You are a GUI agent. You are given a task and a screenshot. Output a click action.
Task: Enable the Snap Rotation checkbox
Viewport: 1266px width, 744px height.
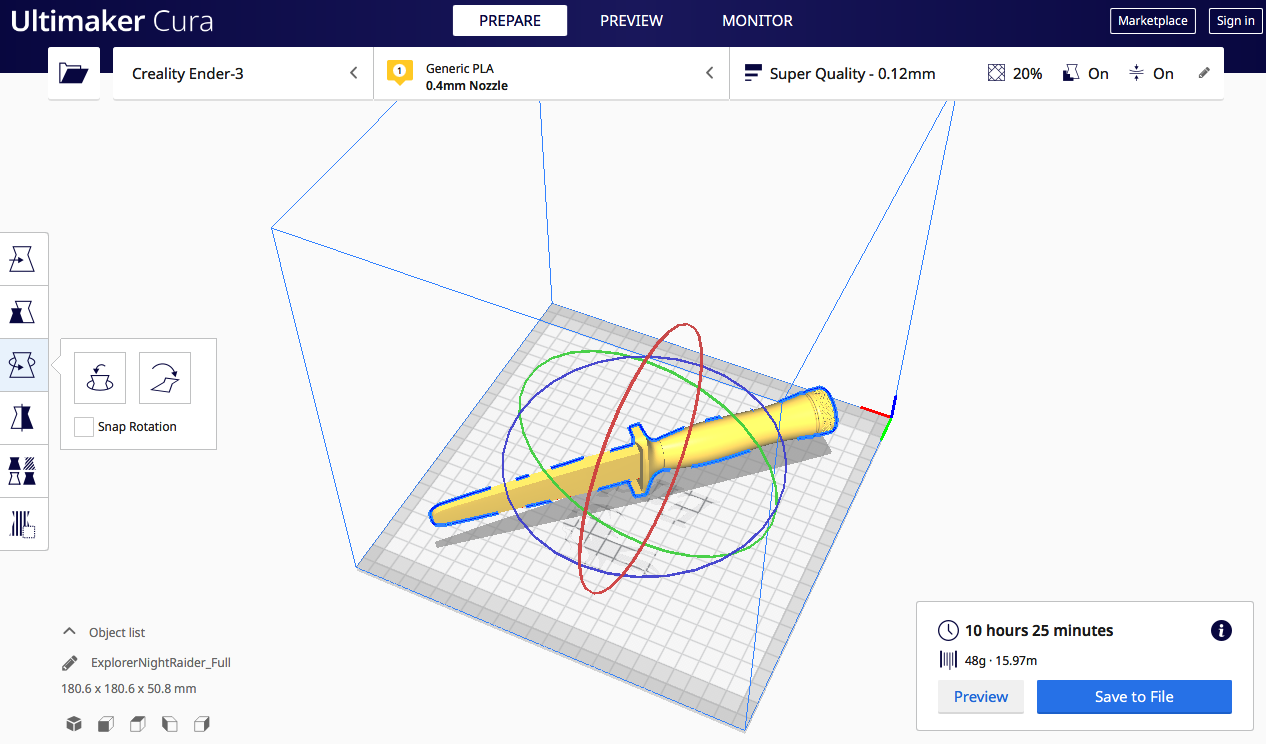pos(84,427)
